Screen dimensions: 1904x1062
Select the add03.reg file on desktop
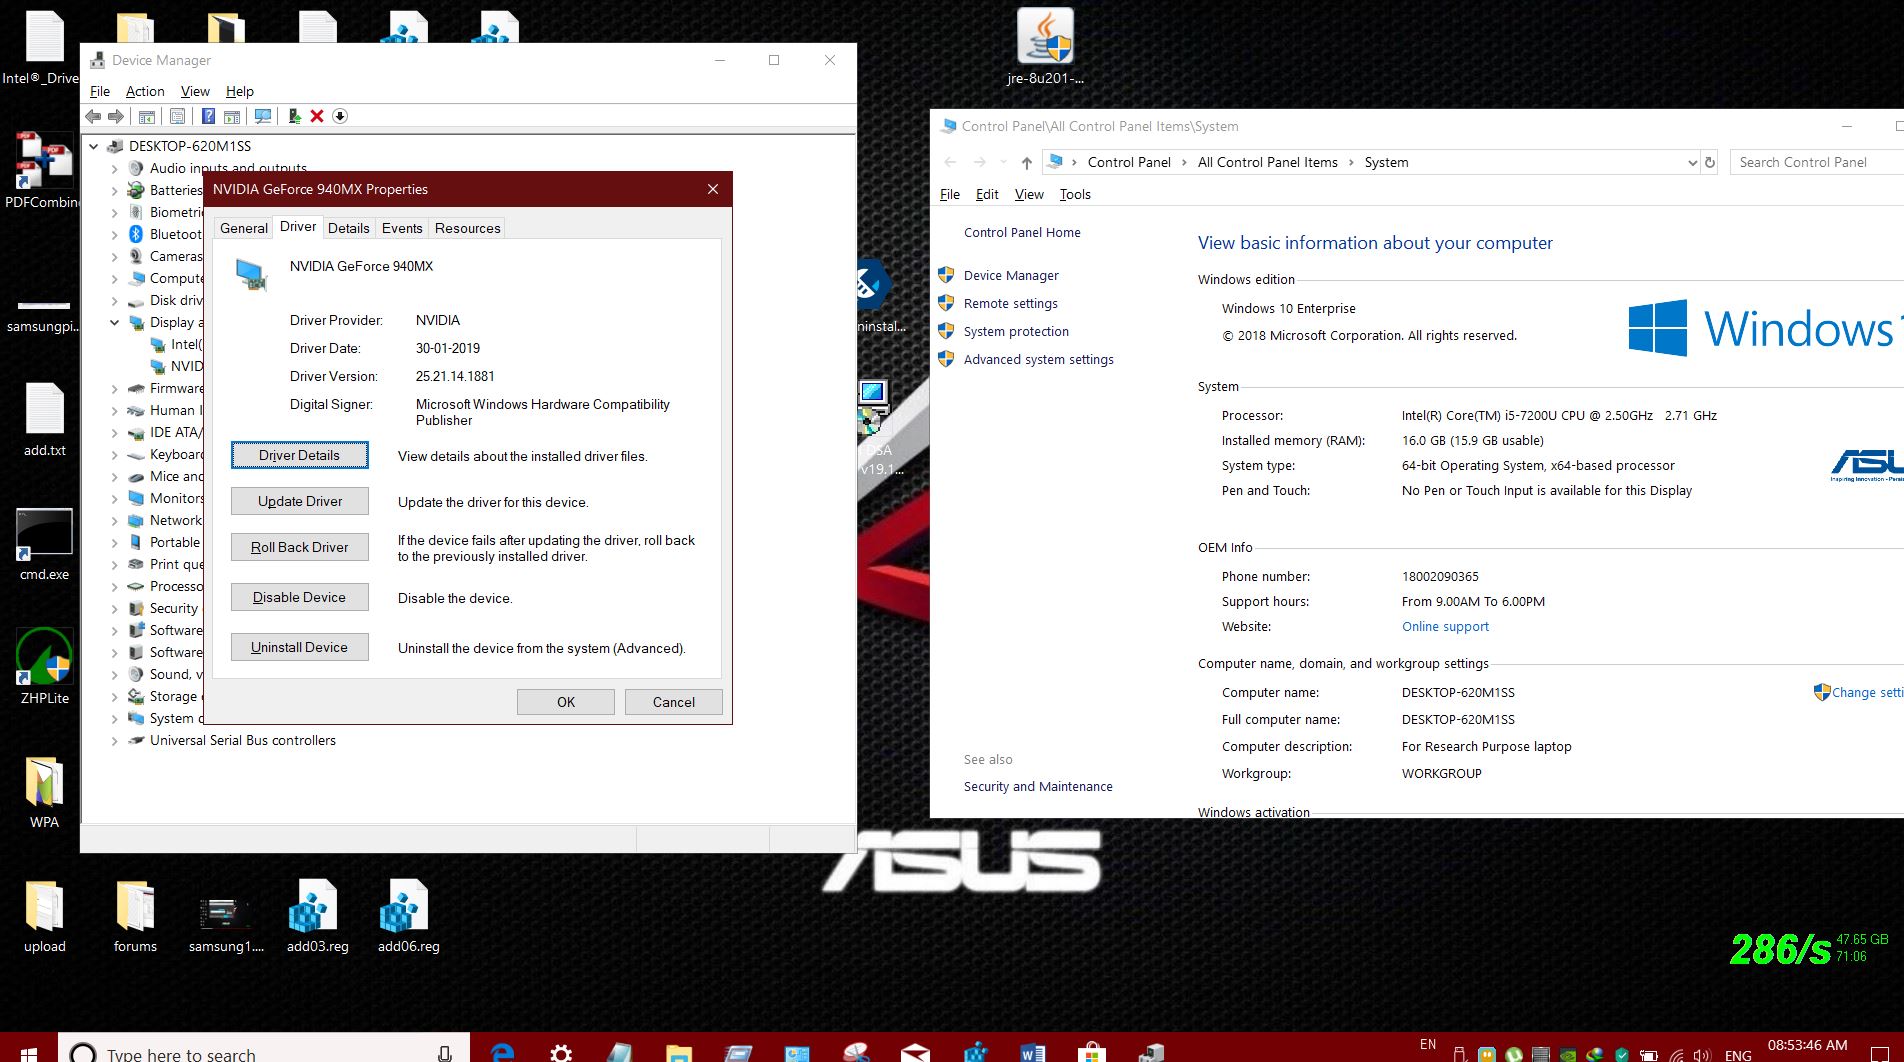(318, 916)
